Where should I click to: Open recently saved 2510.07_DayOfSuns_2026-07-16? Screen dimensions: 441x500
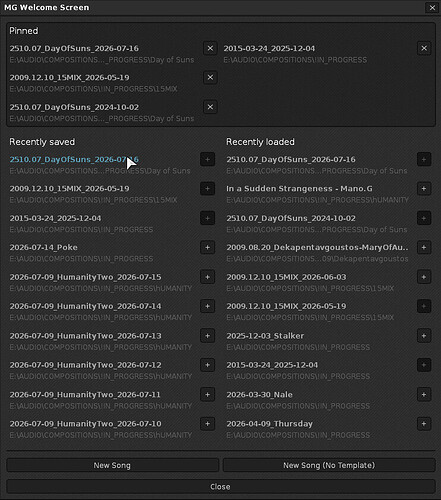[x=74, y=159]
